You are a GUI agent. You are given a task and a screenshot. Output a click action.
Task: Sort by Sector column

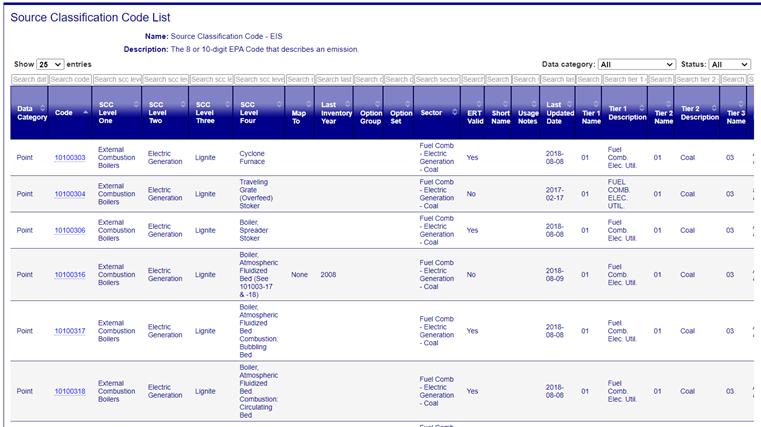point(437,113)
